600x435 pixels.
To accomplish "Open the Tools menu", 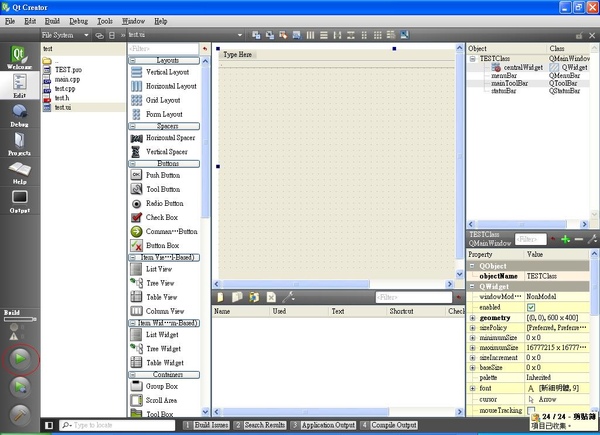I will coord(104,21).
